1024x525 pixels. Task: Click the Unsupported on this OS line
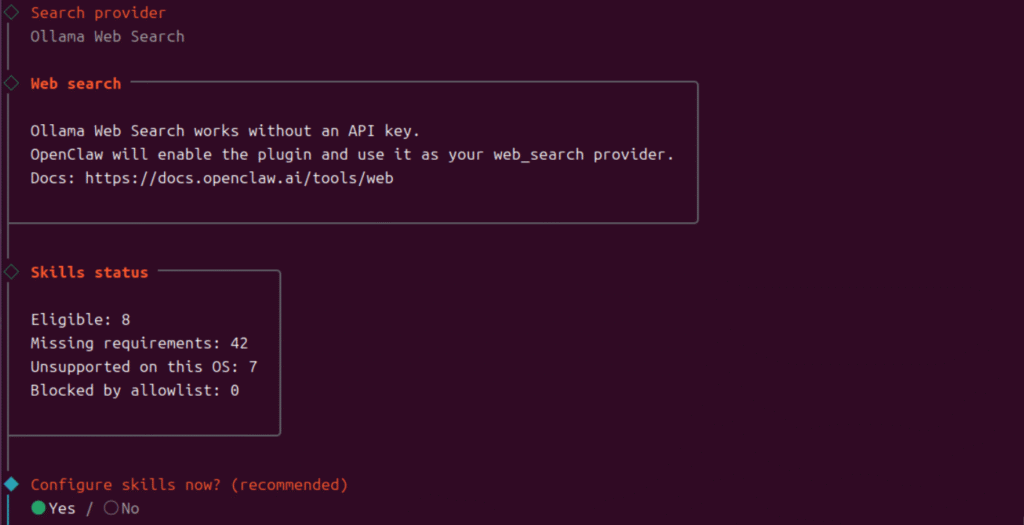point(143,367)
